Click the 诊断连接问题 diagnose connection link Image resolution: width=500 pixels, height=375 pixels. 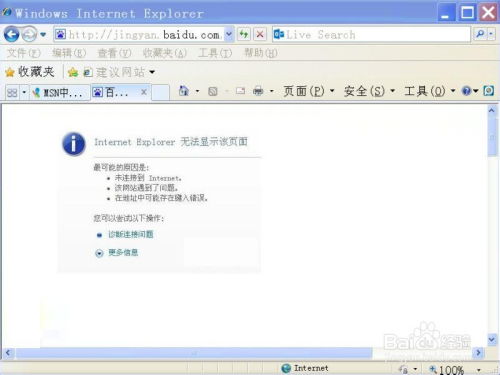(131, 234)
